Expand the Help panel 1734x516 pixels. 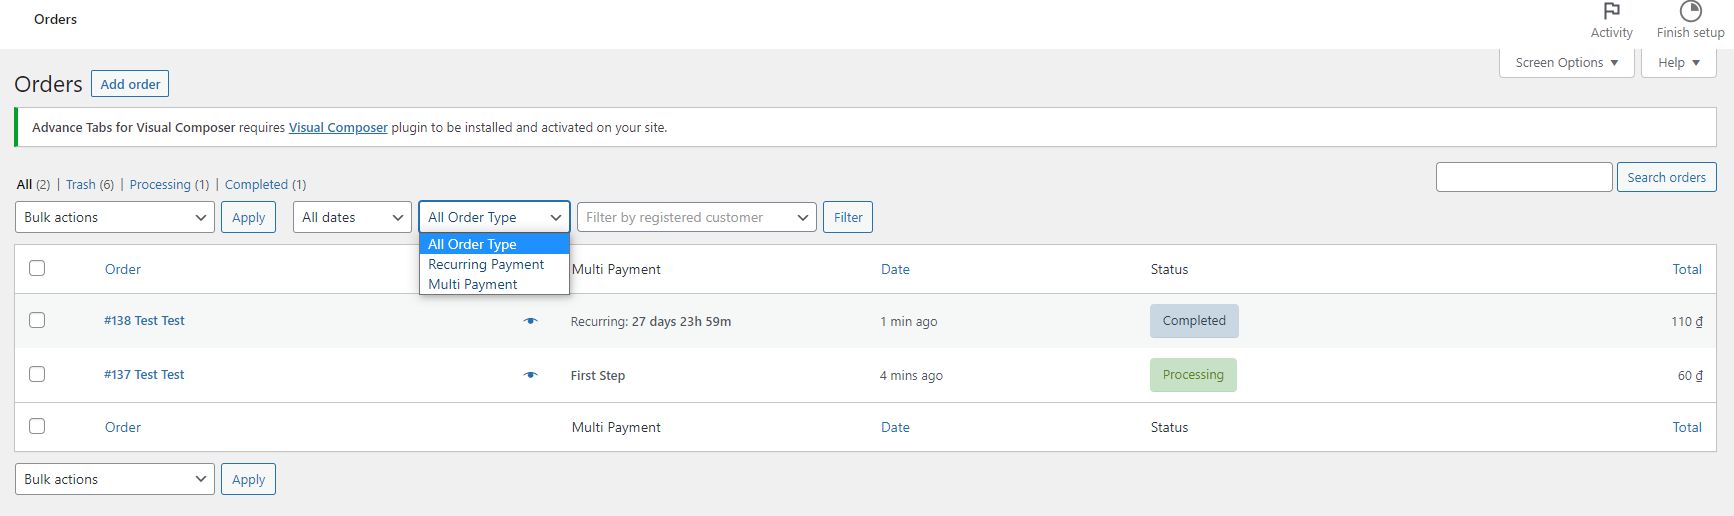click(1678, 62)
